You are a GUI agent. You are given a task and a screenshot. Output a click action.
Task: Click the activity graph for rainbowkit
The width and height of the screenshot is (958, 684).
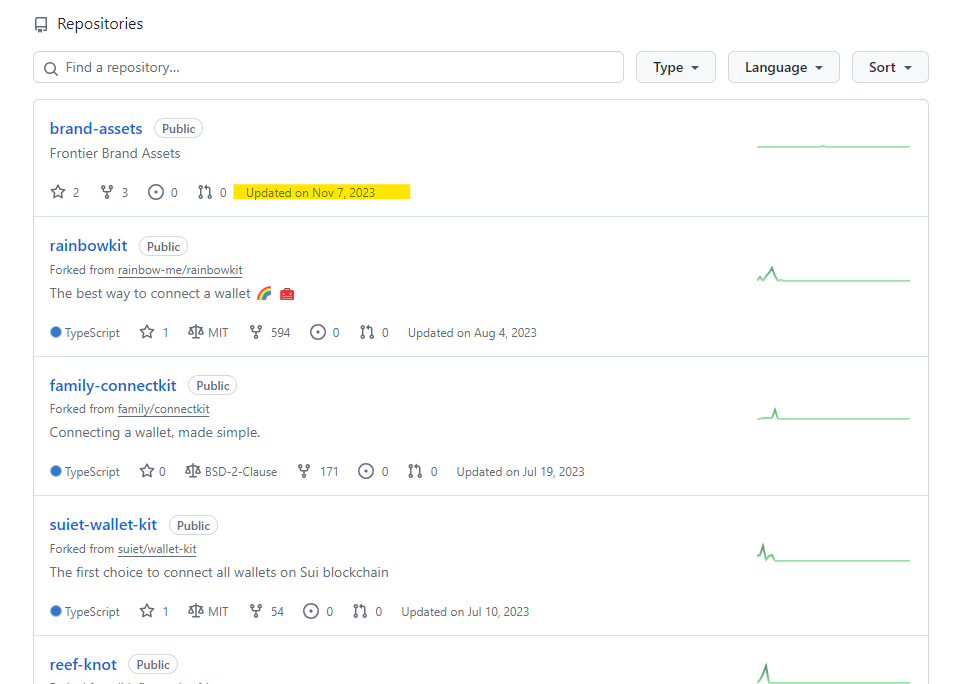(x=833, y=275)
